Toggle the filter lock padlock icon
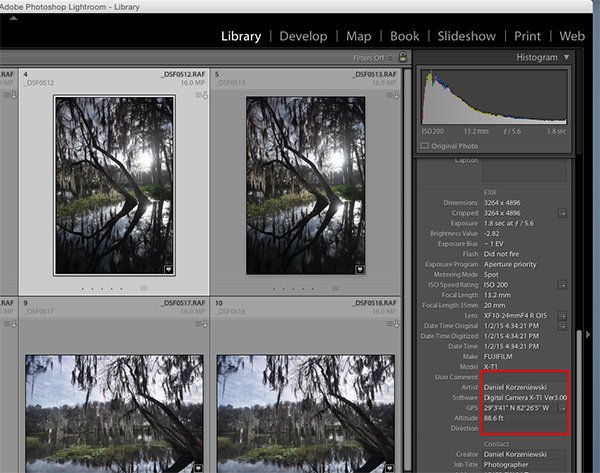 402,58
